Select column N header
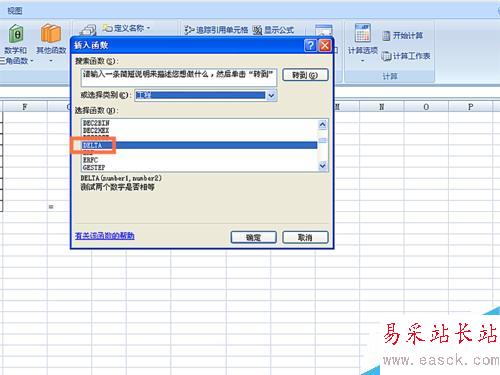 coord(381,107)
